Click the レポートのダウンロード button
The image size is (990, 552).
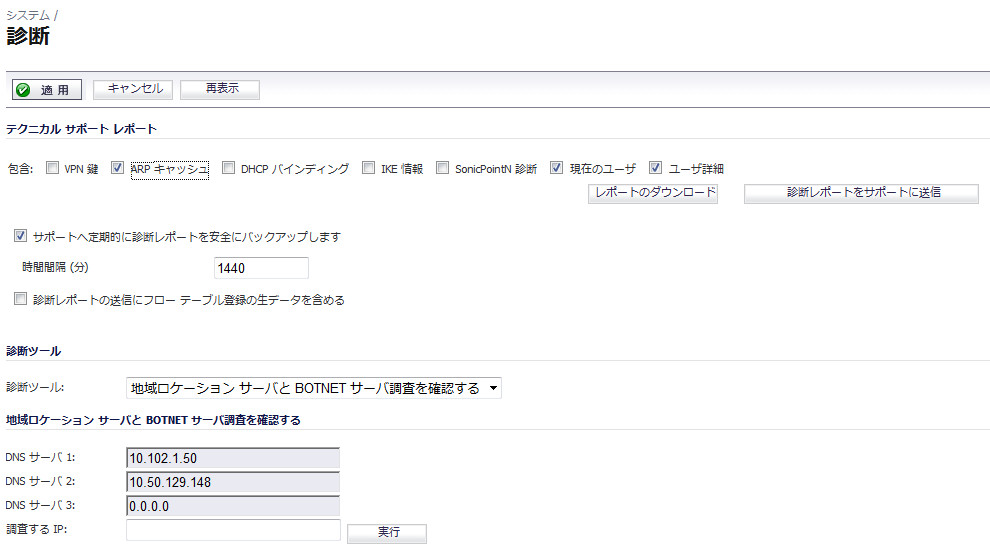coord(653,193)
